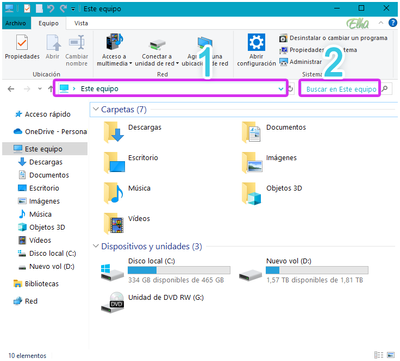Click the Nuevo vol (D:) usage bar
This screenshot has height=361, width=400.
coord(317,270)
